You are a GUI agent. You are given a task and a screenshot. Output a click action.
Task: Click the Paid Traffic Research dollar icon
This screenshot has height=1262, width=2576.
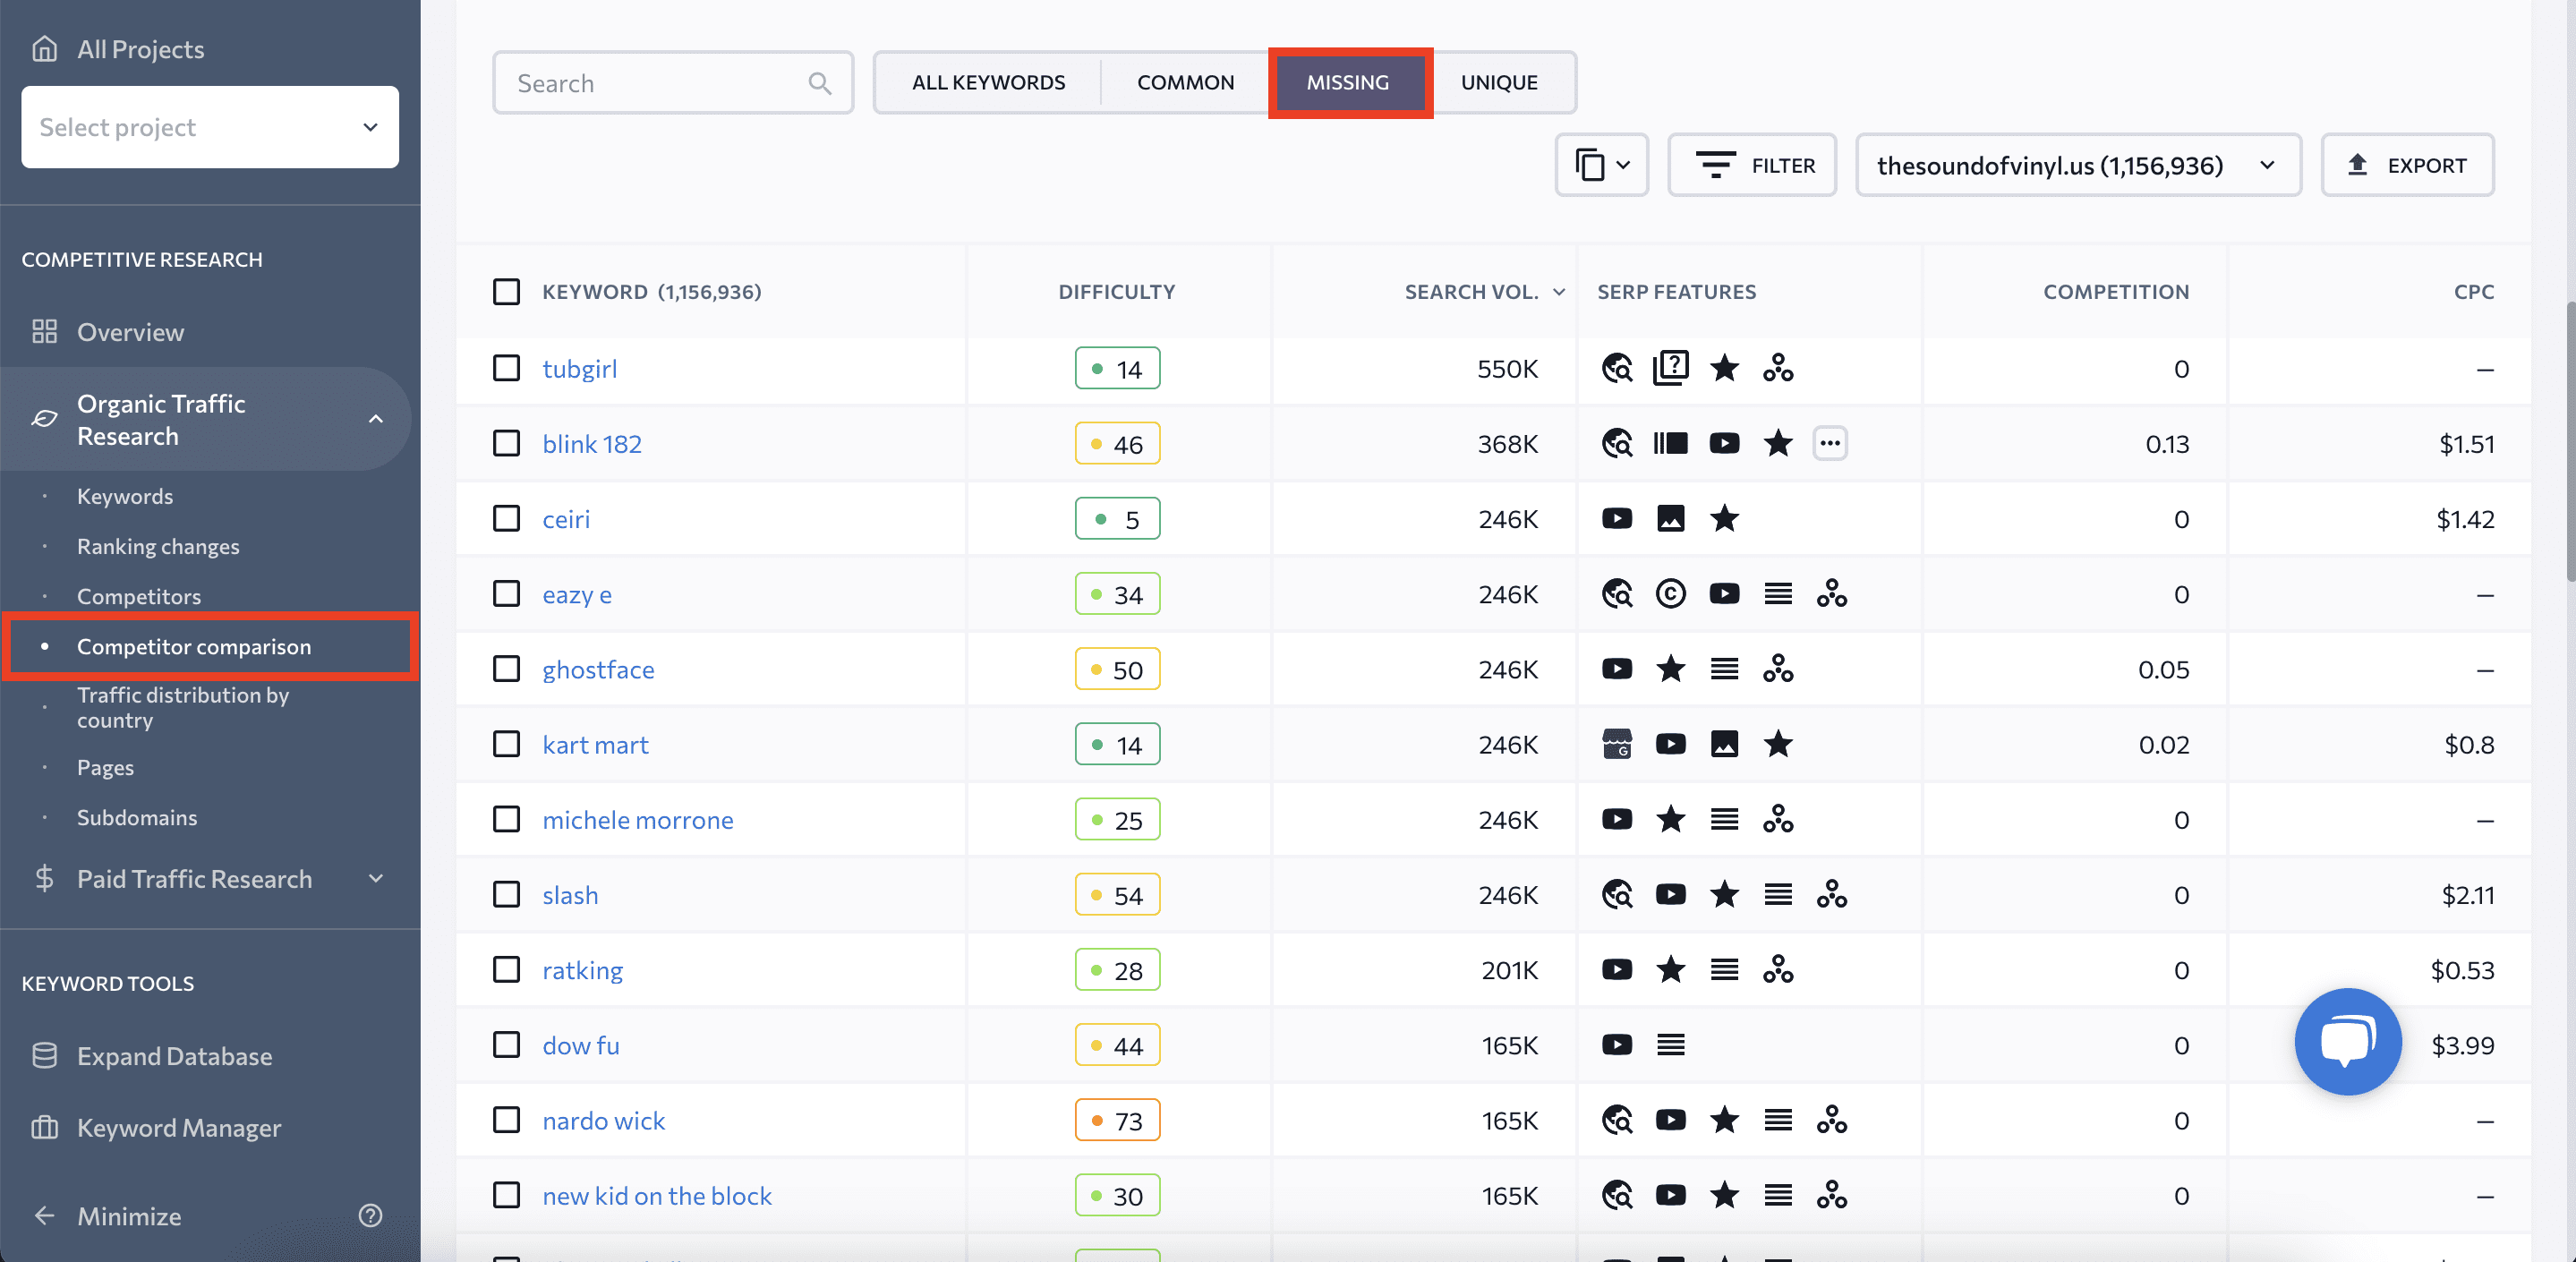click(44, 878)
